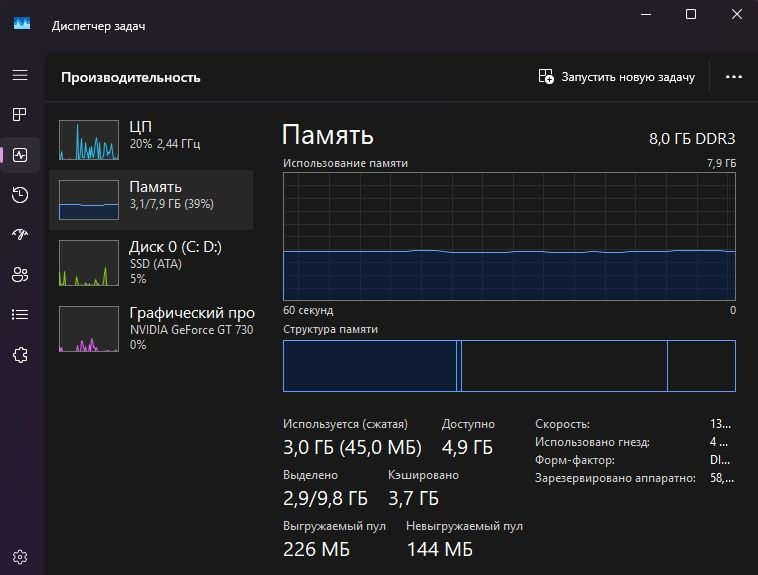Click the GPU mini graph thumbnail
The height and width of the screenshot is (575, 758).
[x=89, y=328]
